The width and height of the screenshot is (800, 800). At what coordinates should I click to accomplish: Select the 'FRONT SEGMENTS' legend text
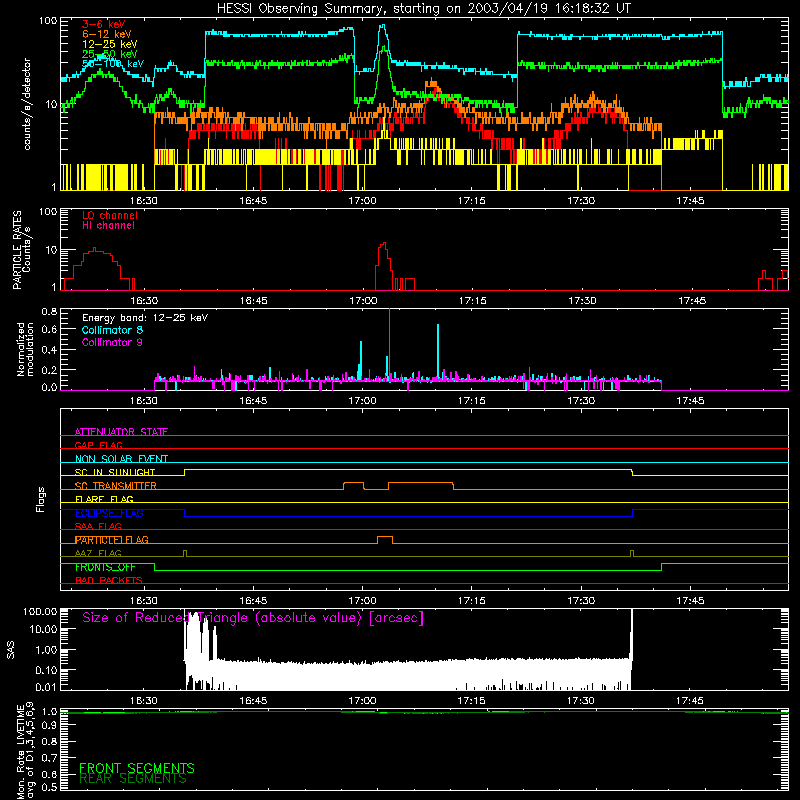(137, 768)
